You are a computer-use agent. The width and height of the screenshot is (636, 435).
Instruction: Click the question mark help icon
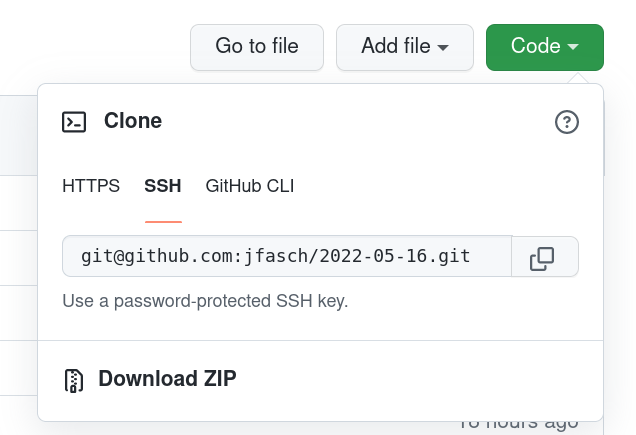click(567, 122)
